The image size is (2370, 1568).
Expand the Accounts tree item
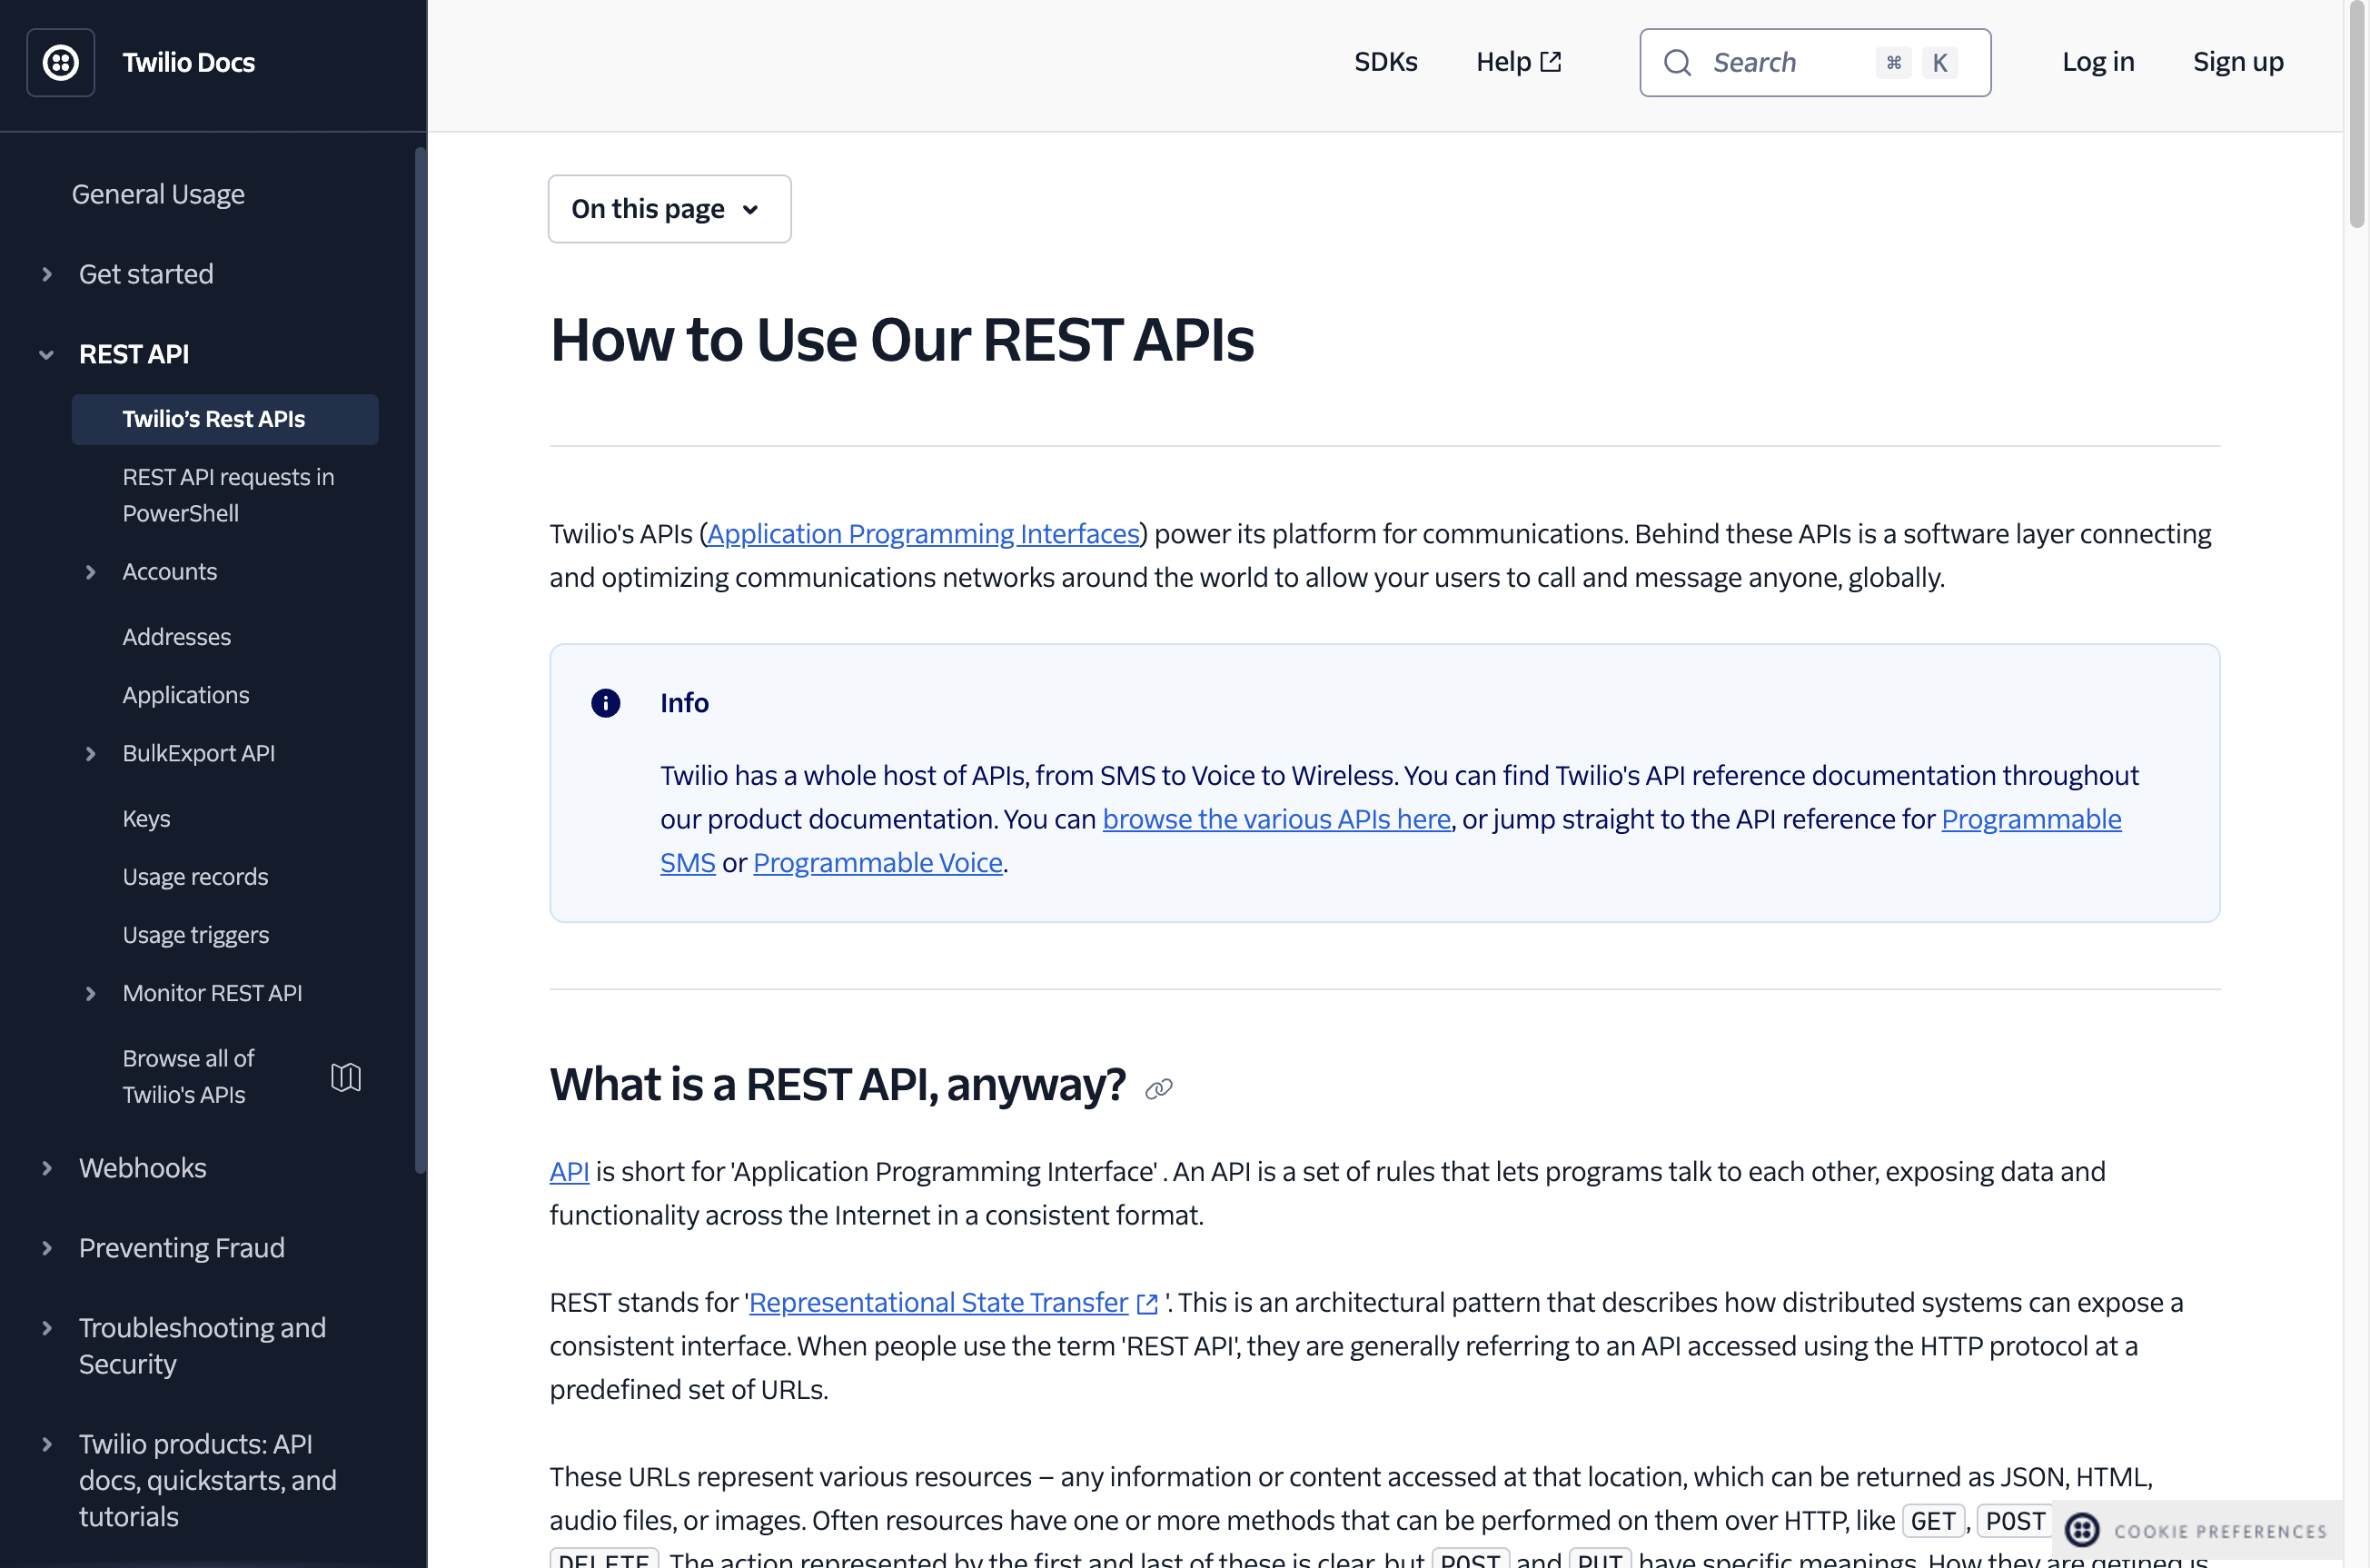(90, 572)
